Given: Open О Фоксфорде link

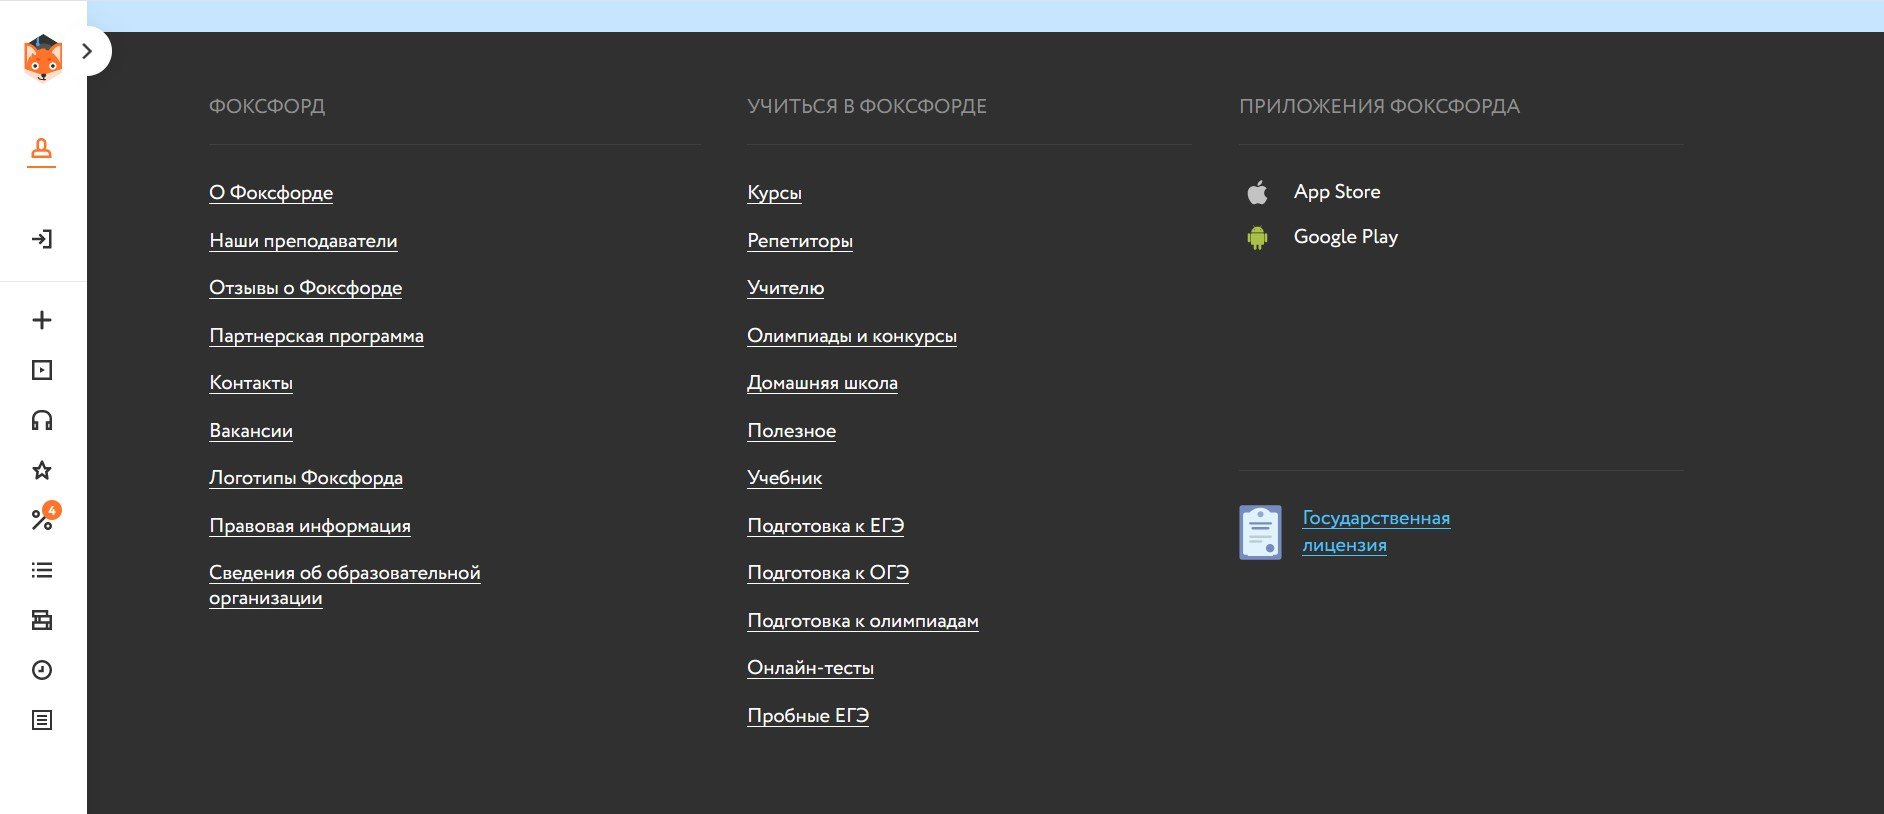Looking at the screenshot, I should 271,193.
